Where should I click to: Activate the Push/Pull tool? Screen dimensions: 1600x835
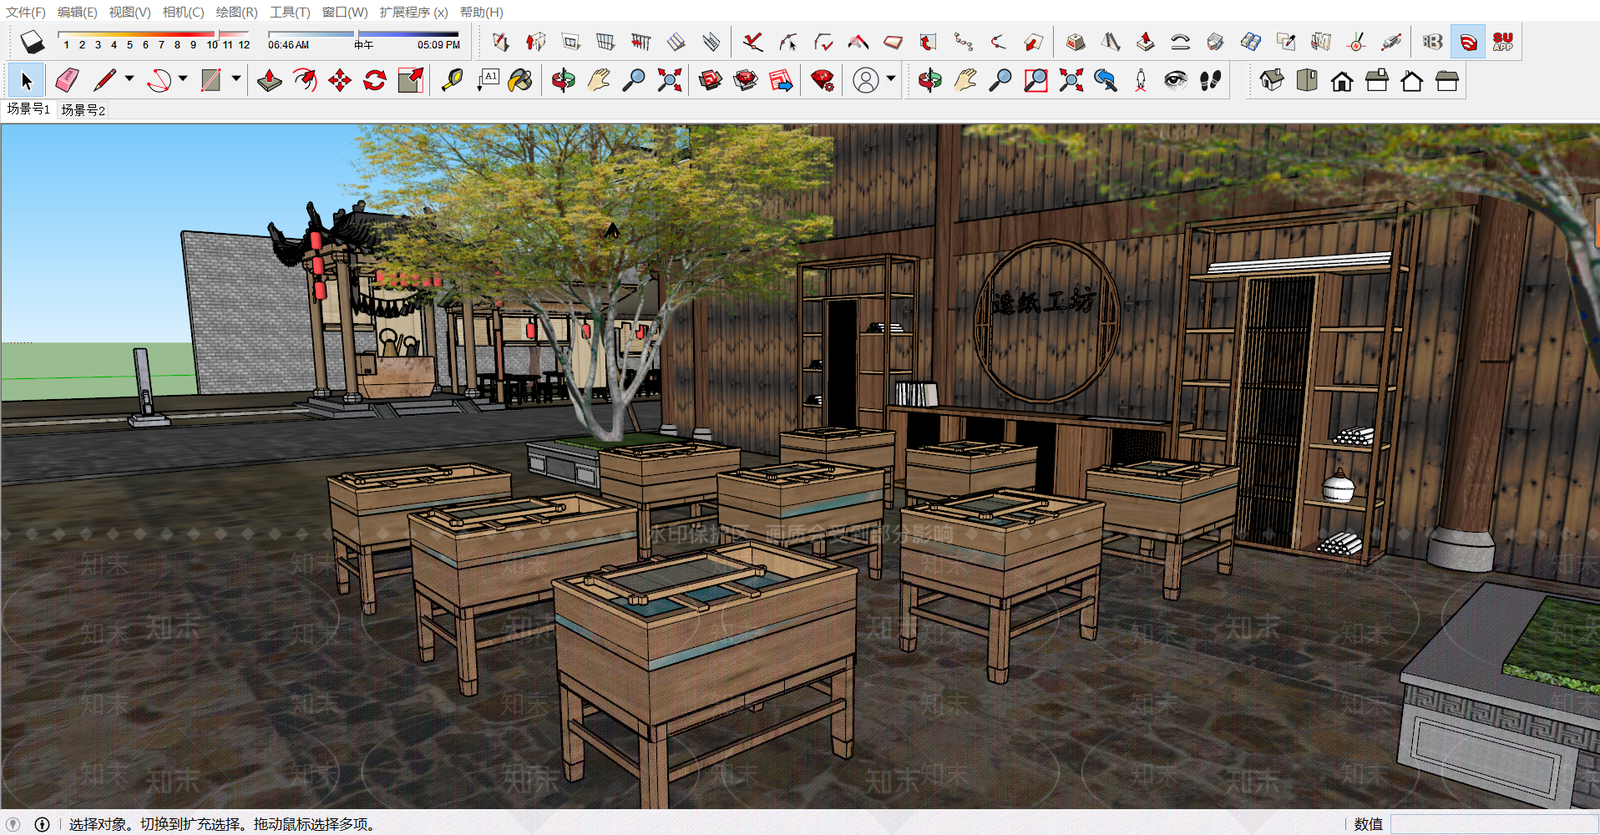click(269, 81)
